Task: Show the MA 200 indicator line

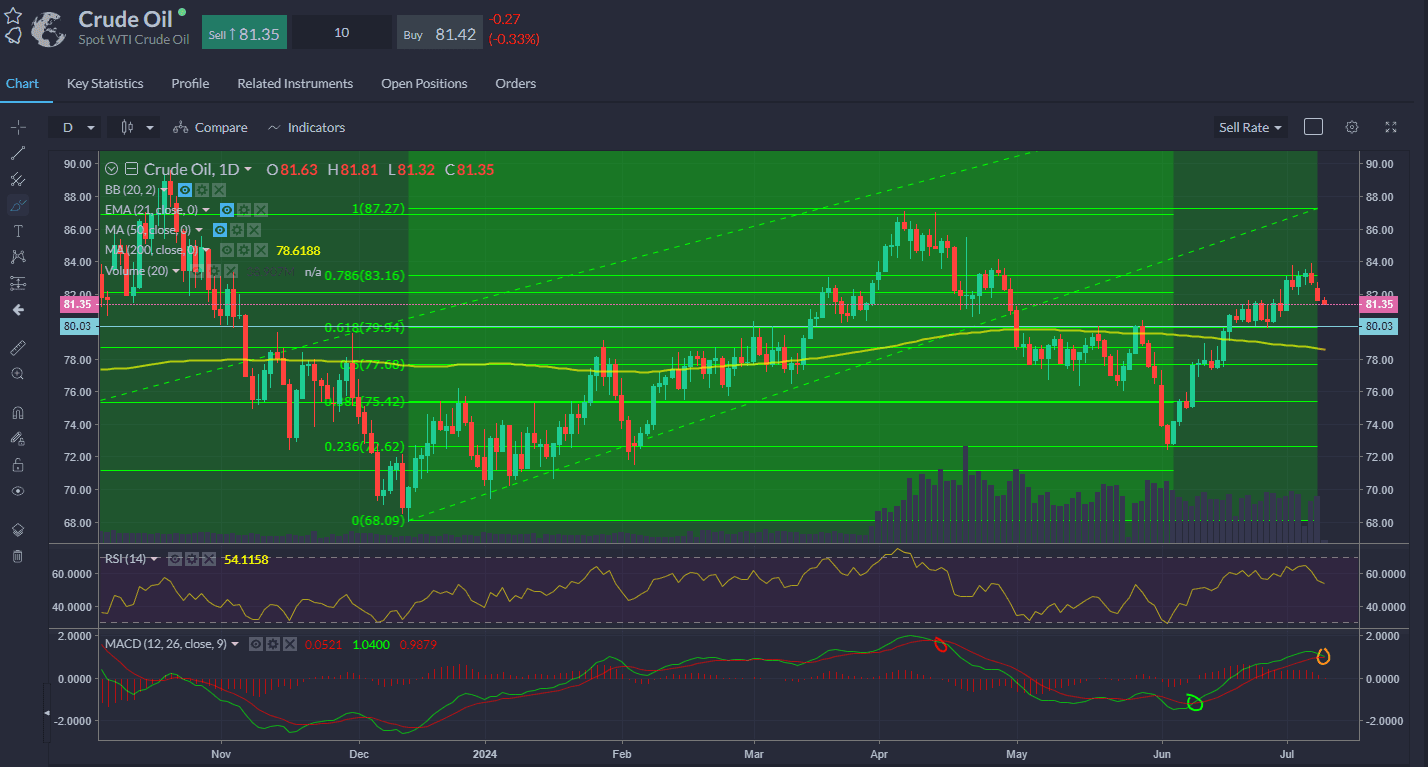Action: [x=226, y=249]
